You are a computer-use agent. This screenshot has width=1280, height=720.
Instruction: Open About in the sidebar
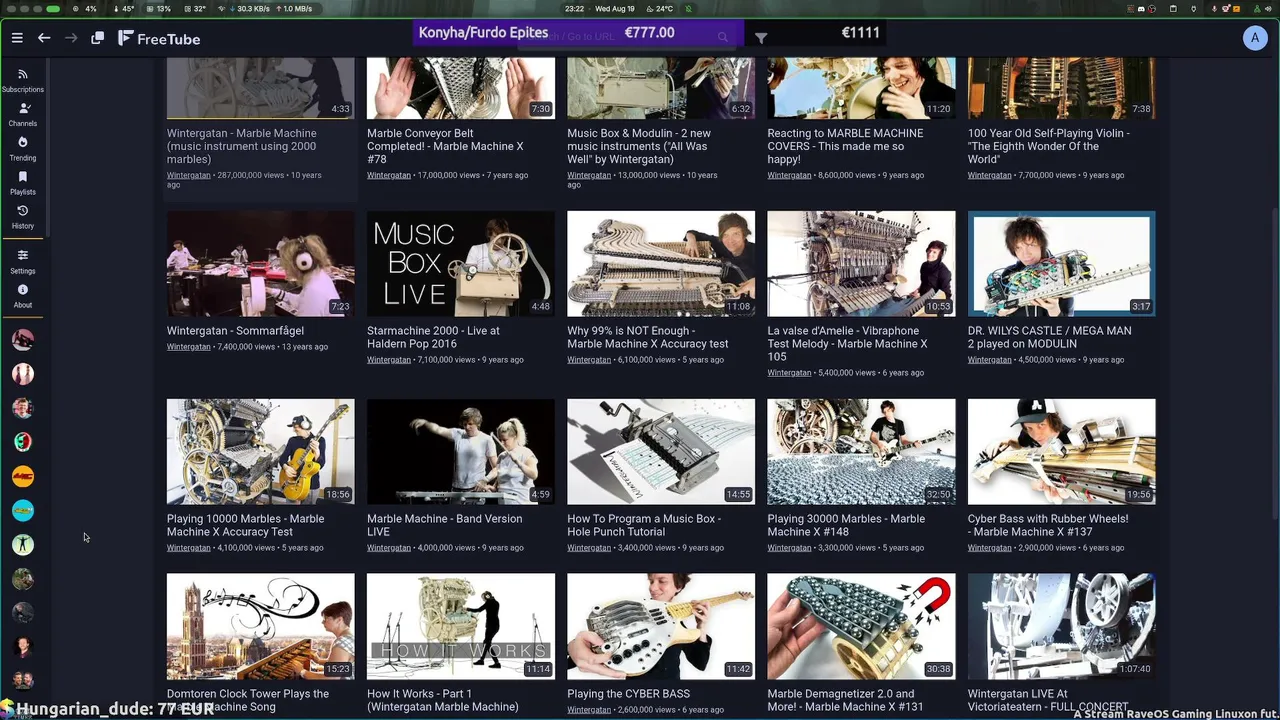23,296
